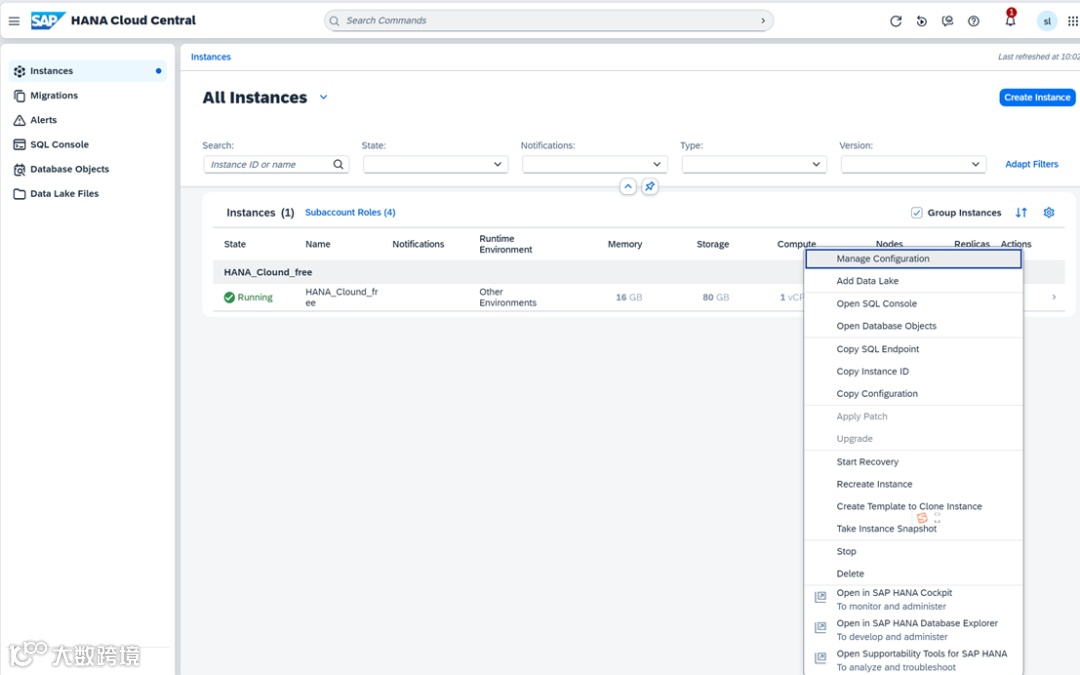Click the Instances breadcrumb link

tap(211, 56)
